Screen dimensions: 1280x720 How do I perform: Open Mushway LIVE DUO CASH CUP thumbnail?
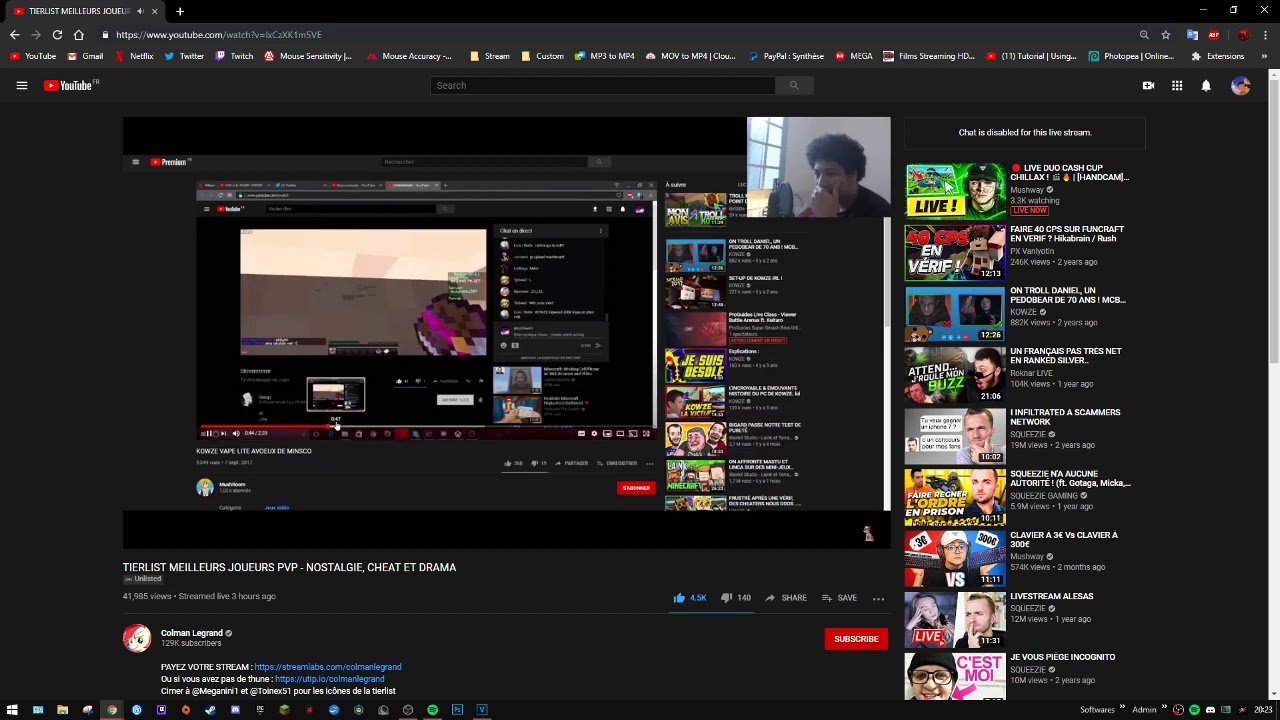955,191
